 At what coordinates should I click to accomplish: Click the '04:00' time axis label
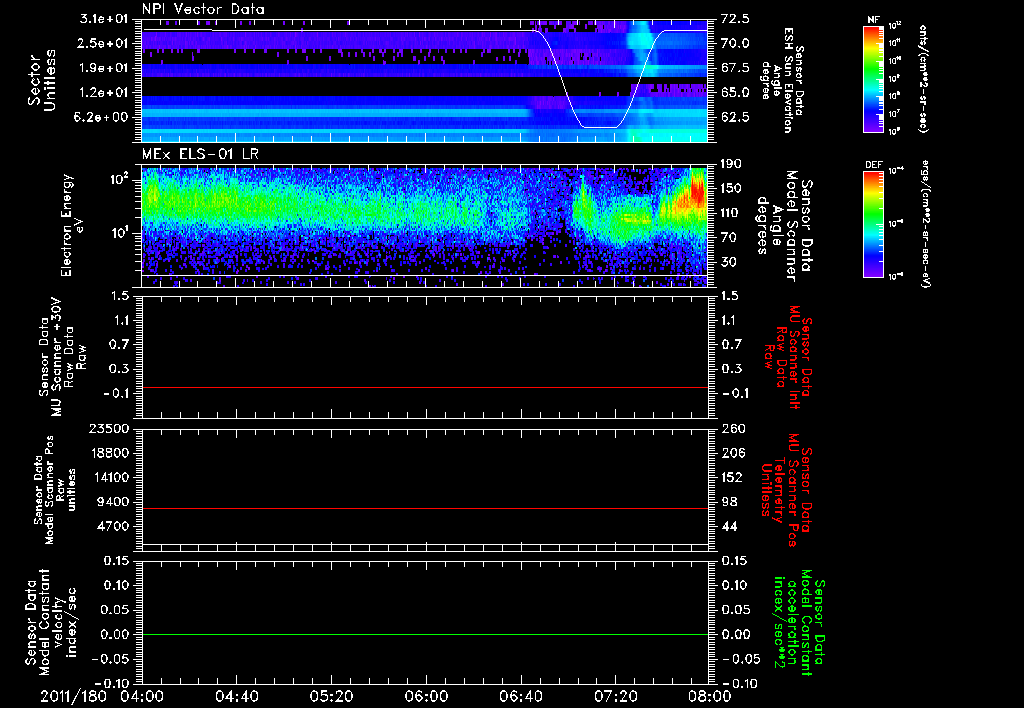[x=143, y=697]
